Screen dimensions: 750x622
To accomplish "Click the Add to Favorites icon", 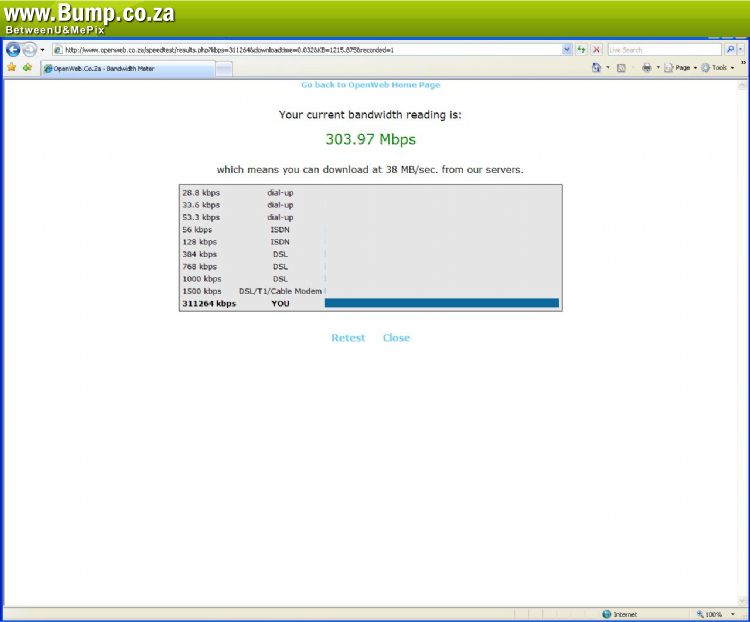I will [27, 68].
